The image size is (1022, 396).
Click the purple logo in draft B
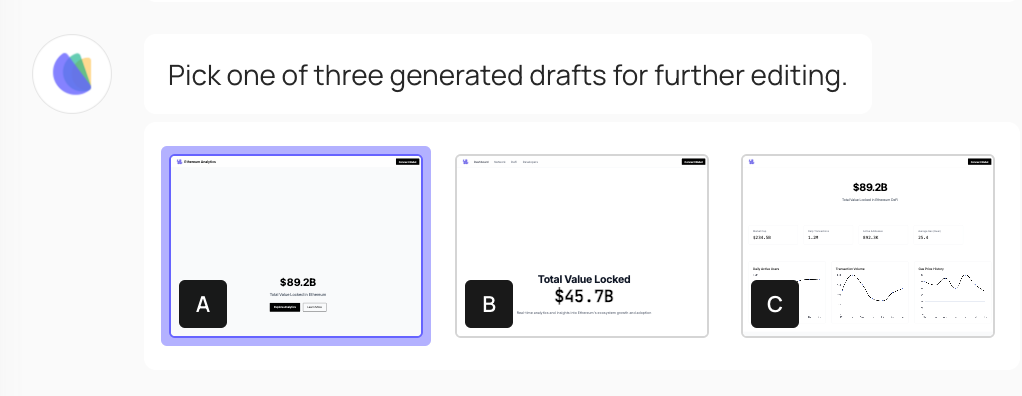465,162
